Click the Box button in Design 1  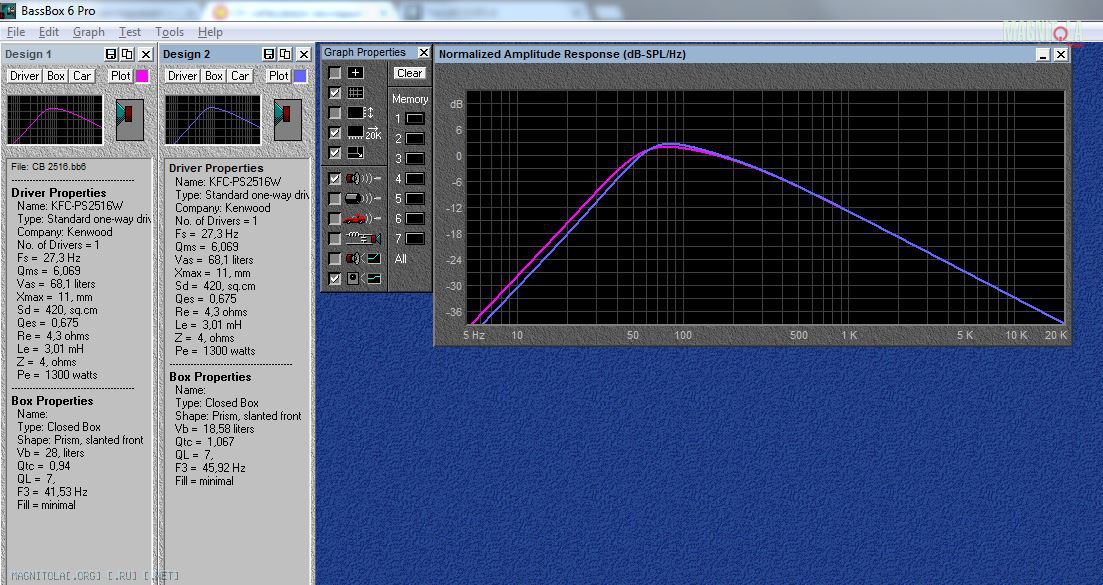(56, 76)
